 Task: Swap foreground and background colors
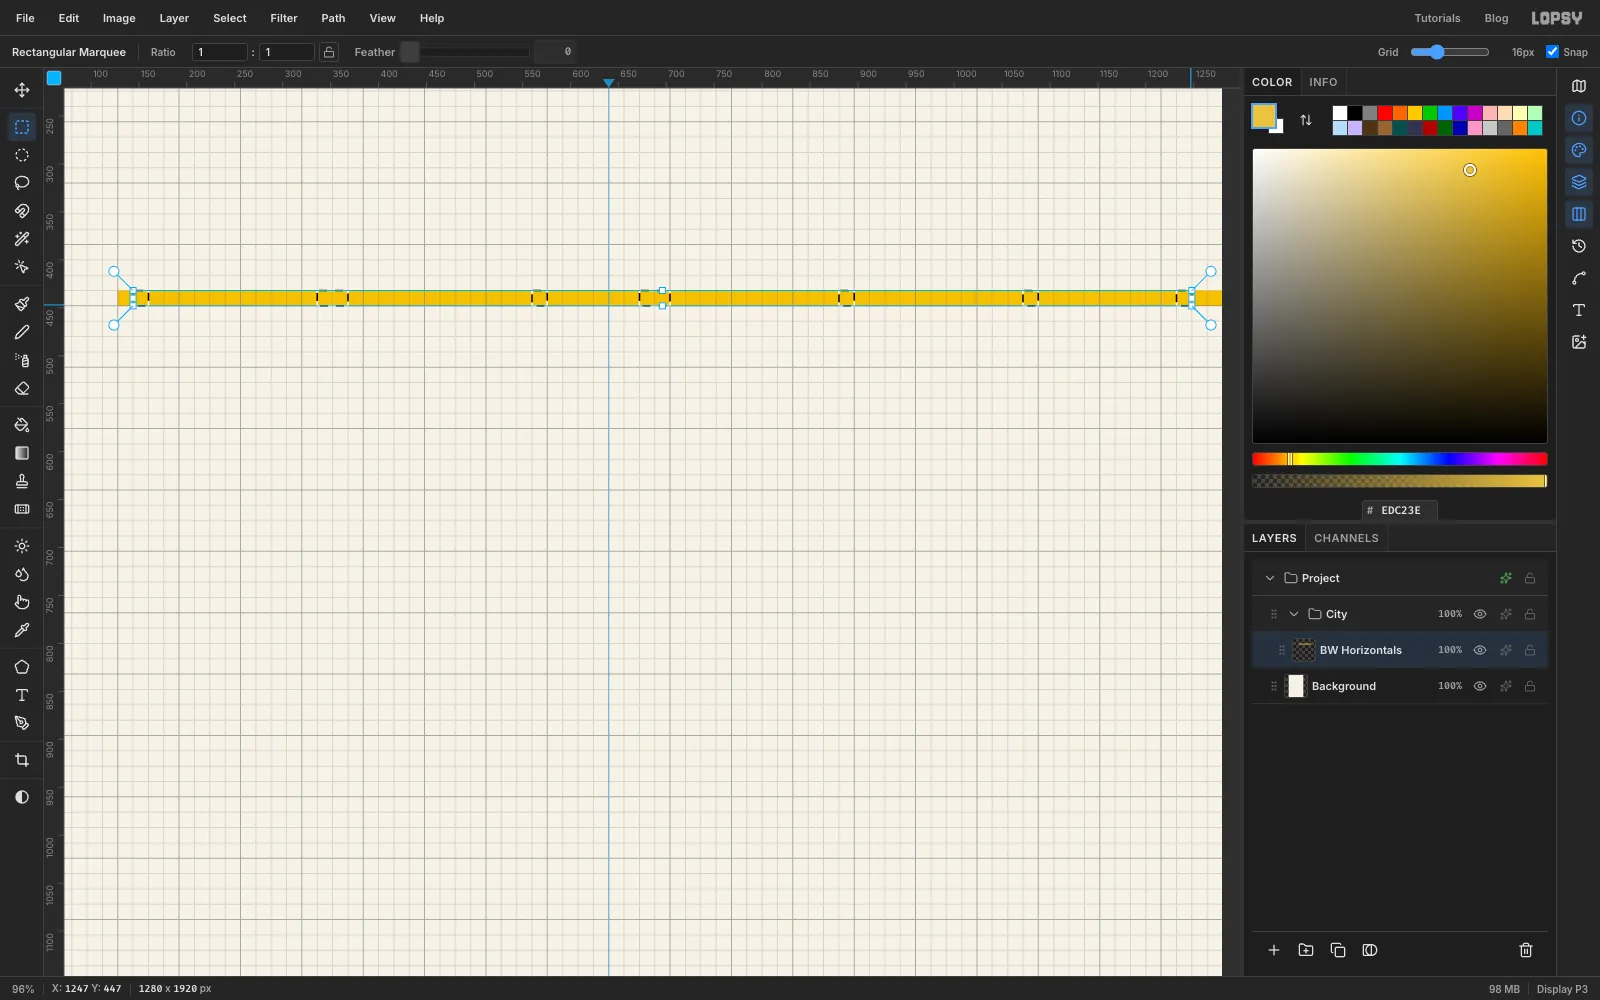click(1306, 120)
